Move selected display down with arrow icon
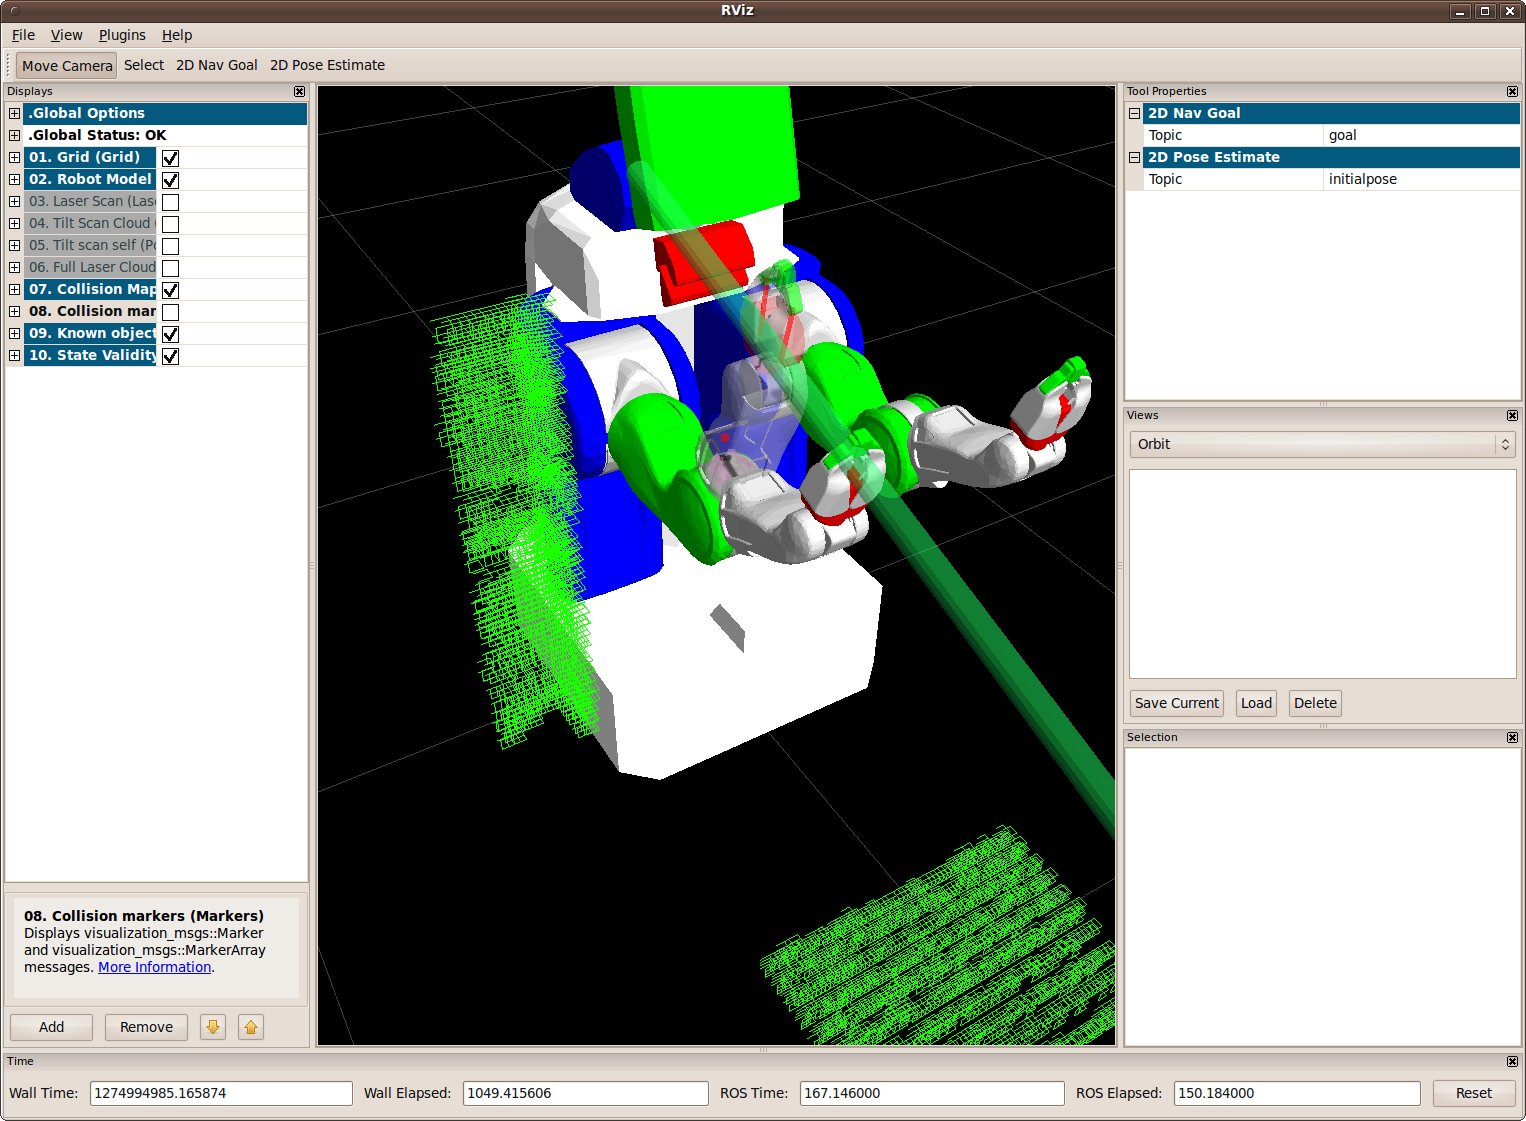The image size is (1526, 1121). tap(213, 1027)
